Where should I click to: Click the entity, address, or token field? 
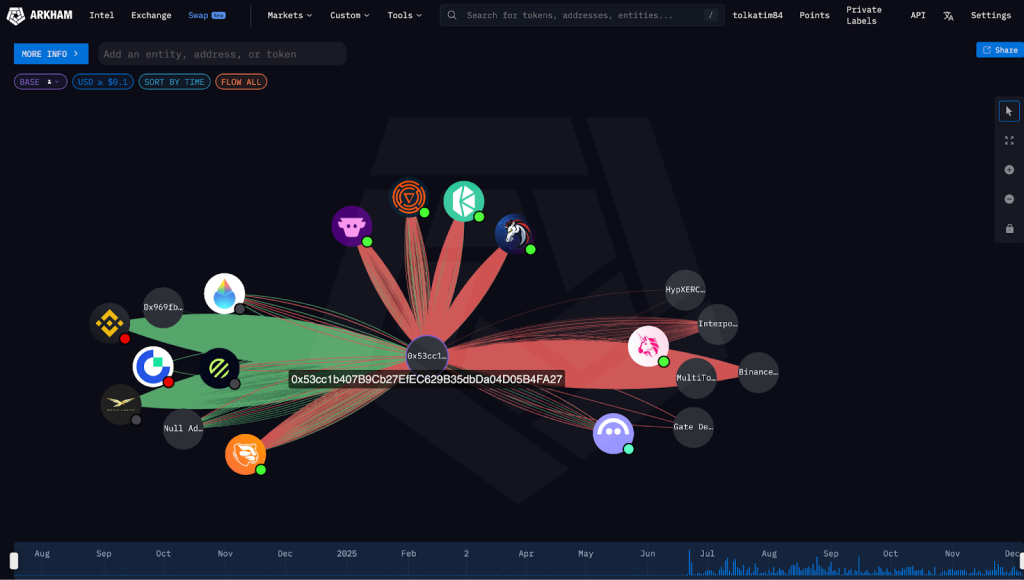point(222,54)
